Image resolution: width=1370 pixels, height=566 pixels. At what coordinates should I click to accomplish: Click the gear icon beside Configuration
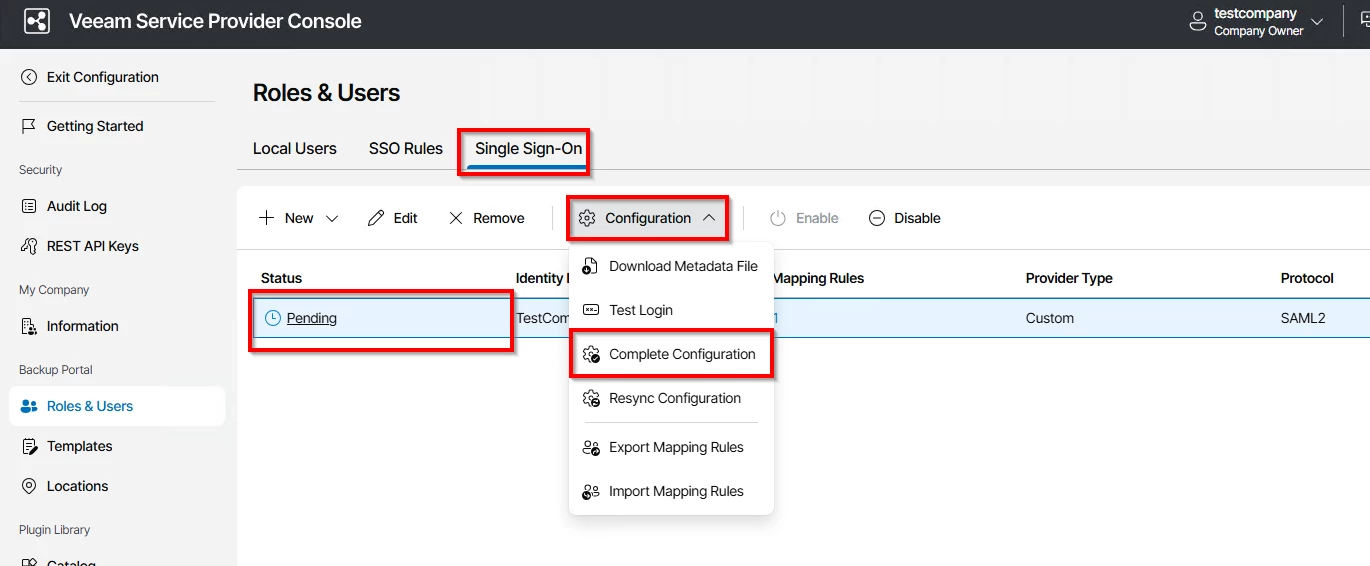(x=587, y=218)
